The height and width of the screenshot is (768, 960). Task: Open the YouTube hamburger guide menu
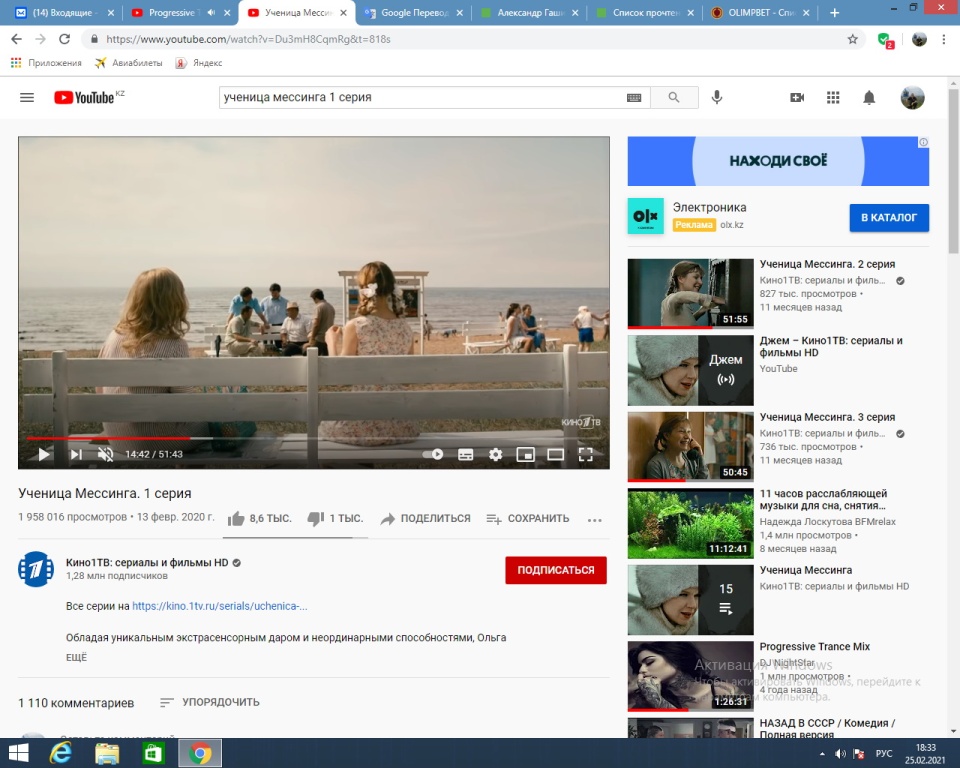27,97
